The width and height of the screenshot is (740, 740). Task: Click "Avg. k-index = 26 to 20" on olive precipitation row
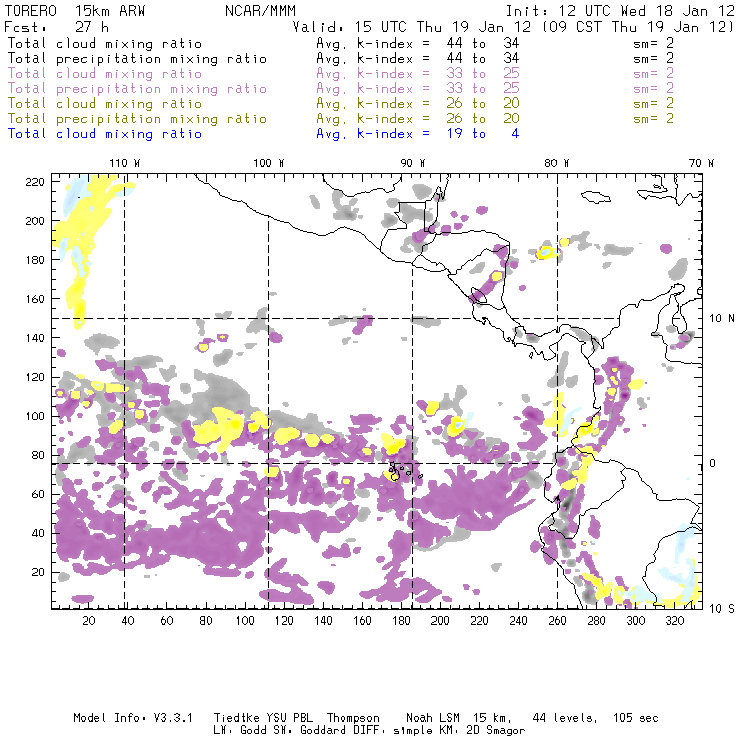click(418, 119)
